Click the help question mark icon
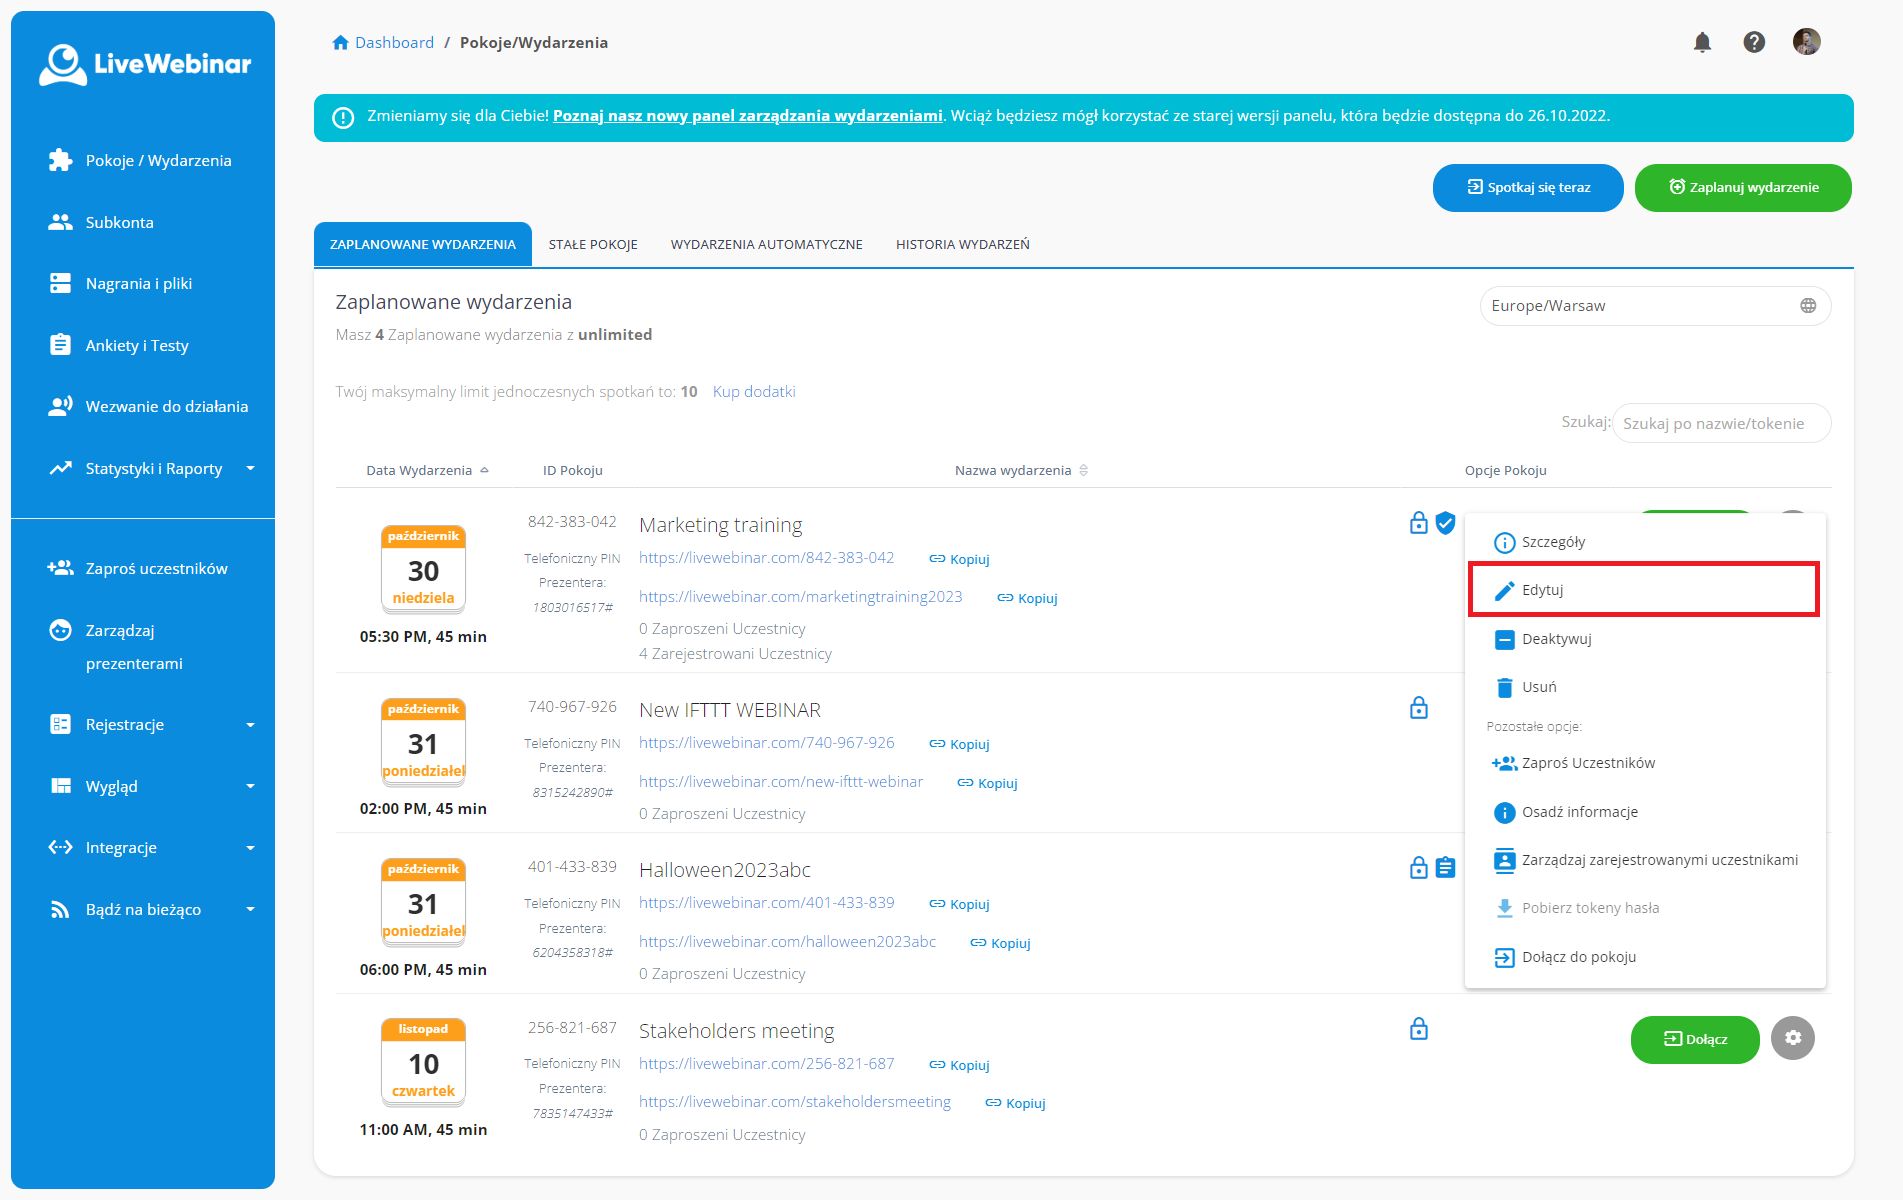 point(1754,42)
